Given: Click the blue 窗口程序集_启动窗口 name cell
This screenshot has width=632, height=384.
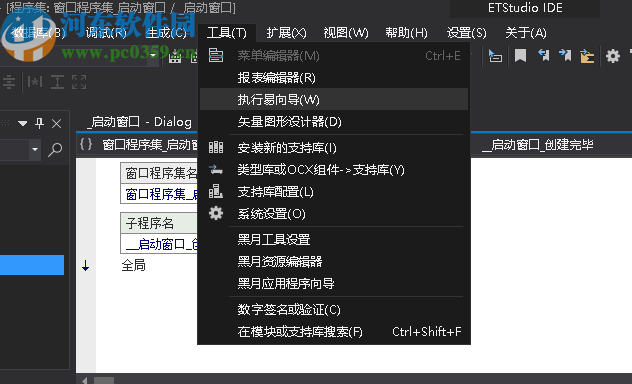Looking at the screenshot, I should point(160,194).
